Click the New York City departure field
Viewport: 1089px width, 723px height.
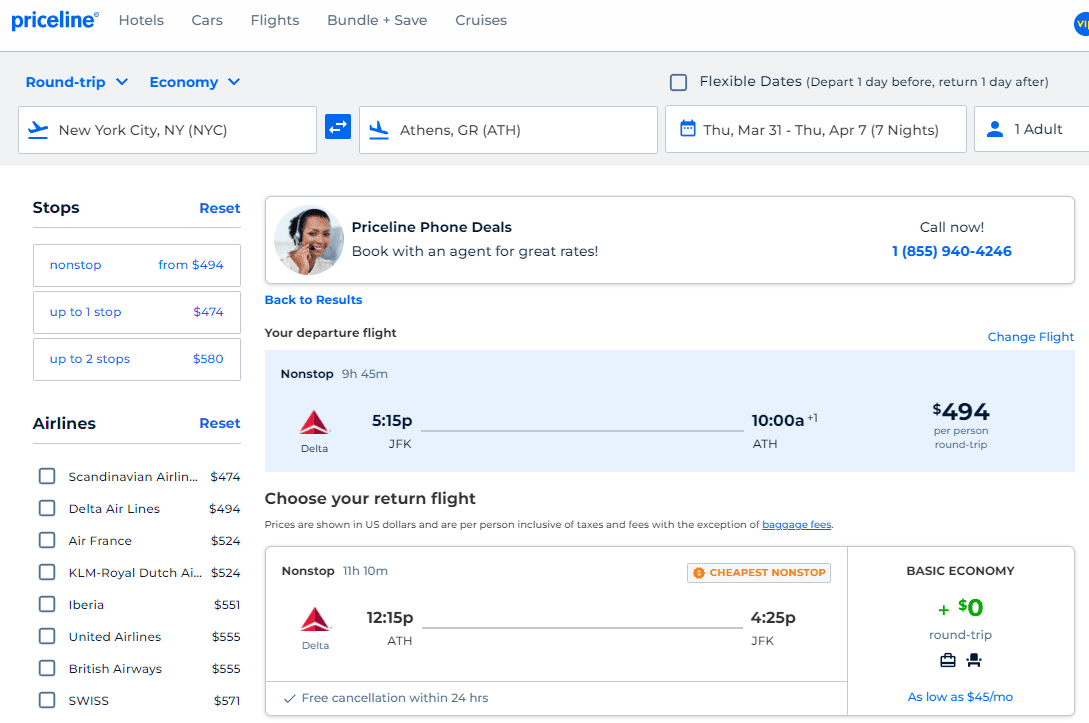[167, 129]
